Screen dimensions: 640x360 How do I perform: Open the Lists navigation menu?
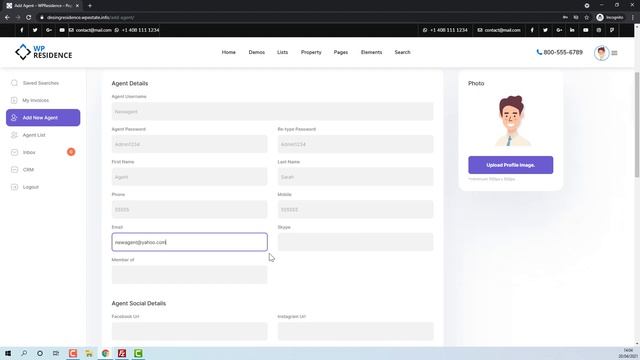(282, 52)
